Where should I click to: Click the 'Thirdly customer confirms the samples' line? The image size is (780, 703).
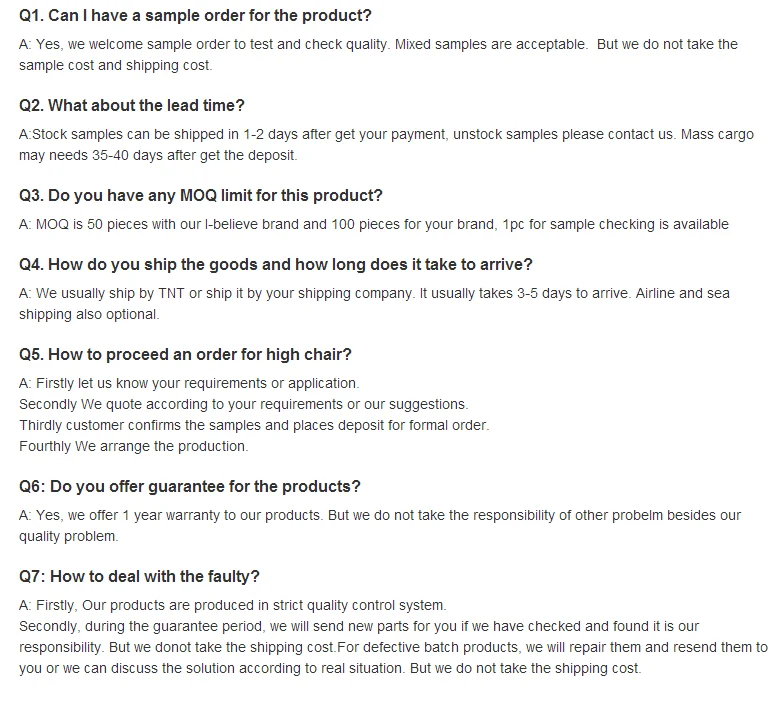point(254,425)
